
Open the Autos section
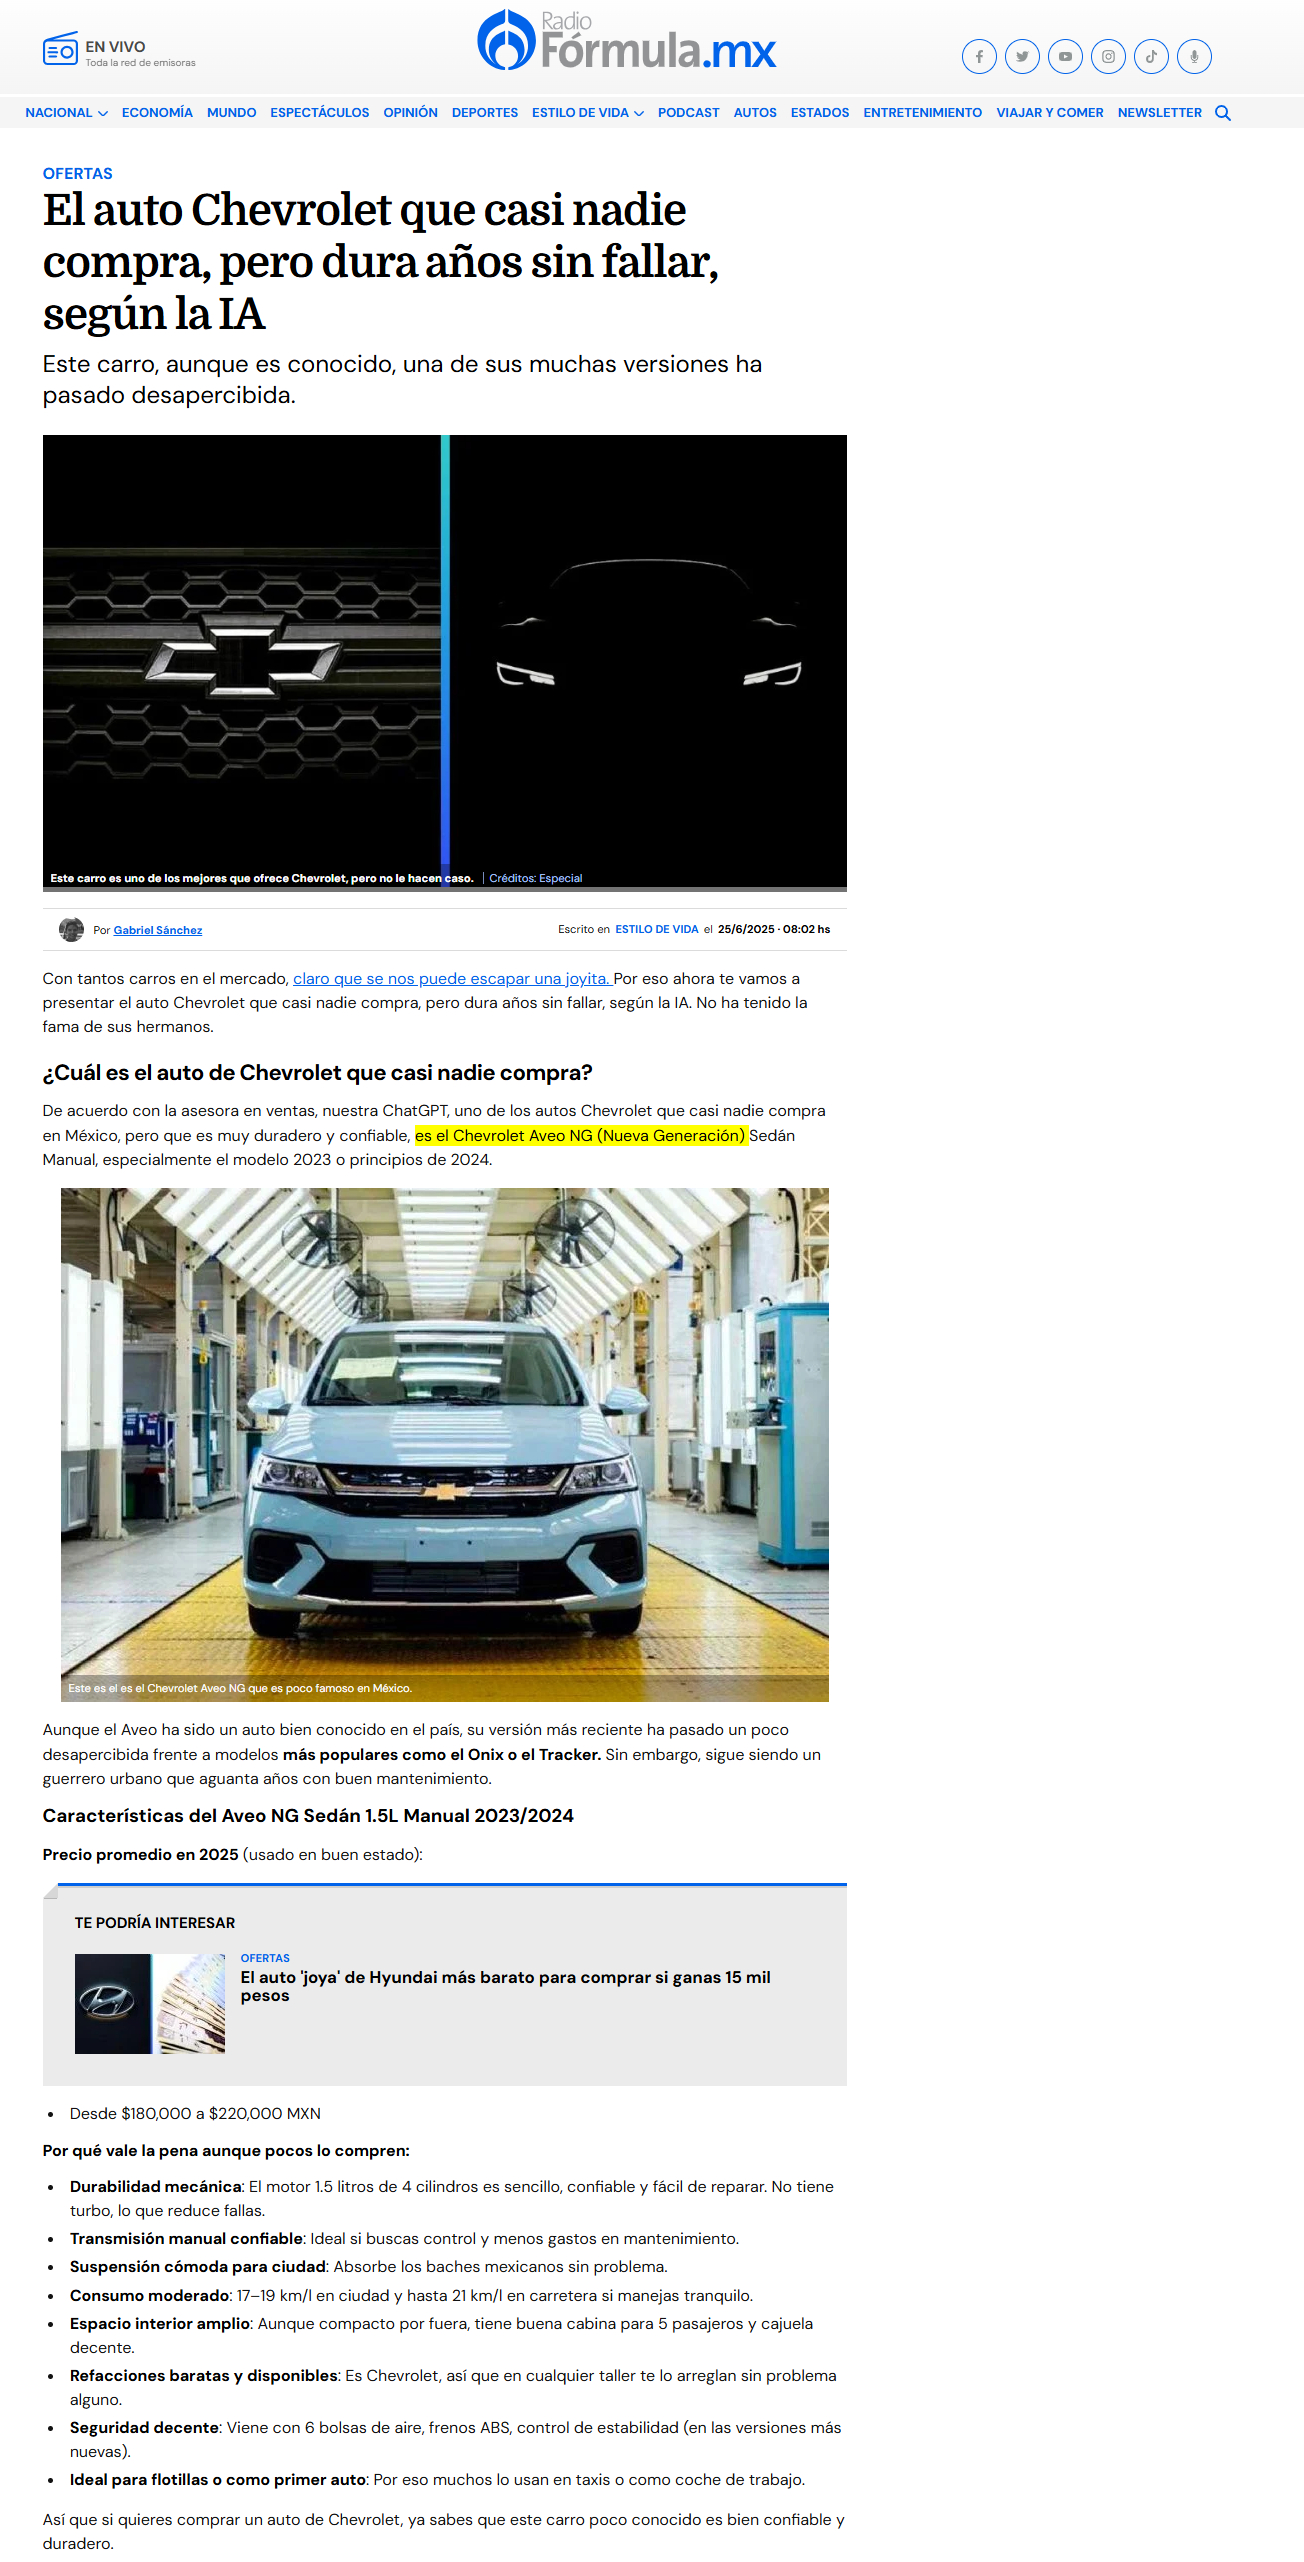point(754,113)
